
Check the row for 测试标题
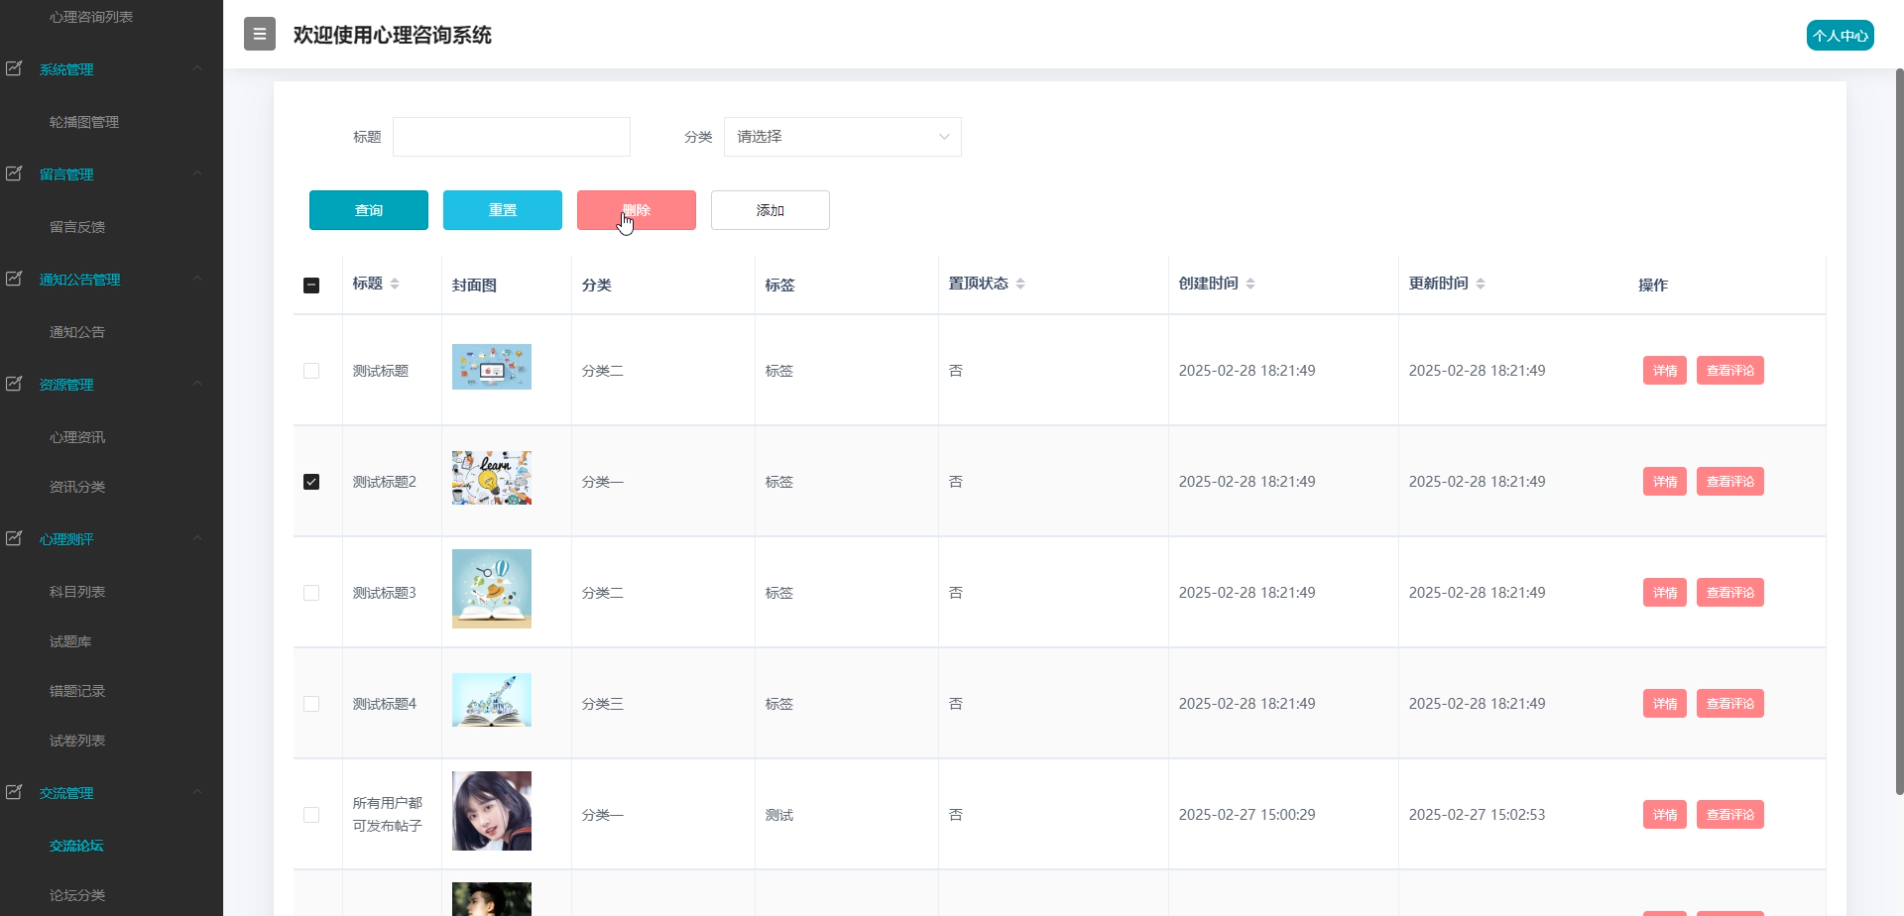311,371
